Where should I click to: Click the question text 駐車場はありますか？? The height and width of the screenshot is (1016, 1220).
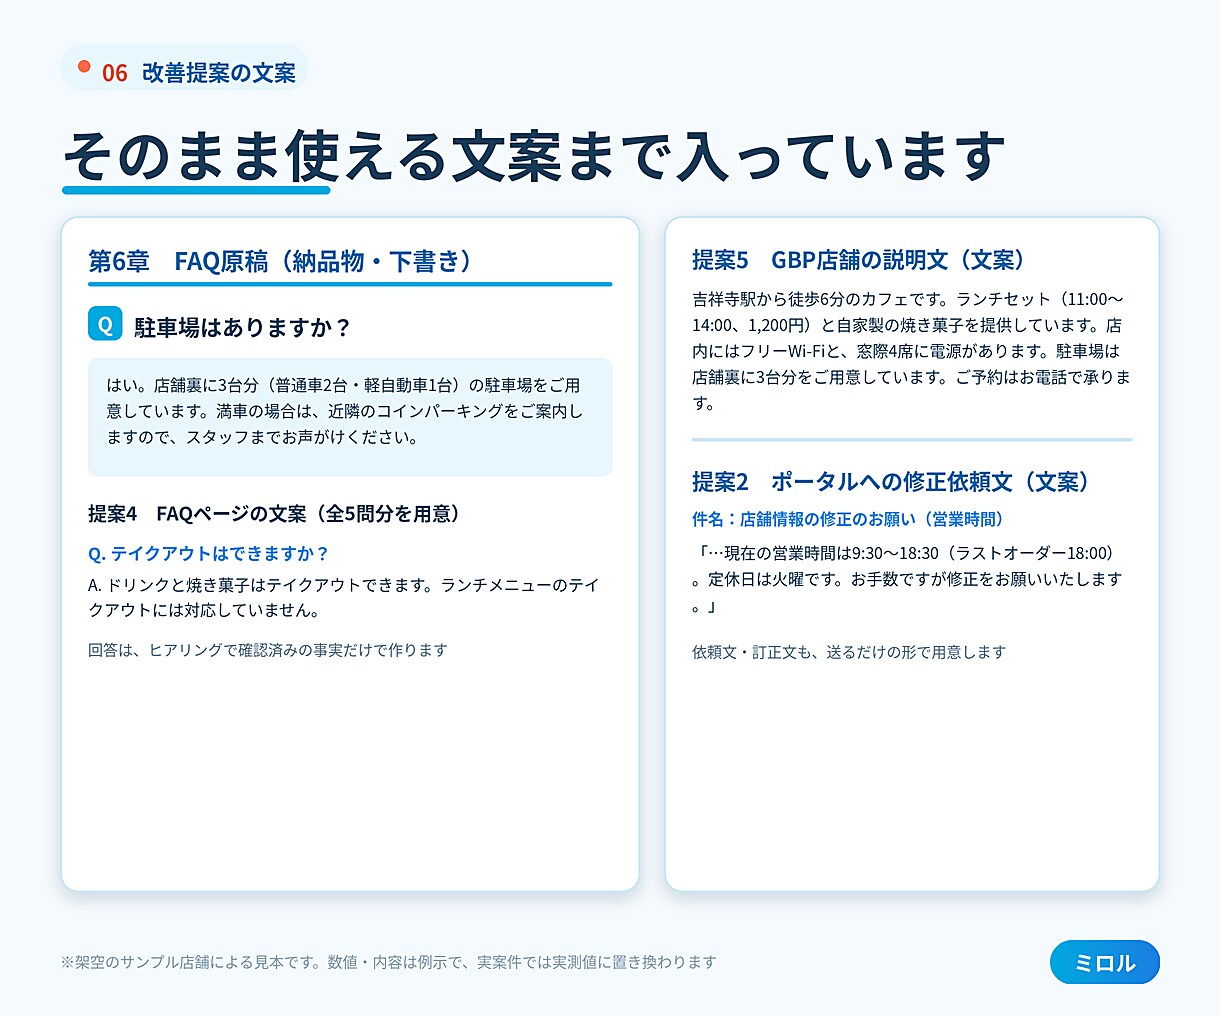coord(243,327)
